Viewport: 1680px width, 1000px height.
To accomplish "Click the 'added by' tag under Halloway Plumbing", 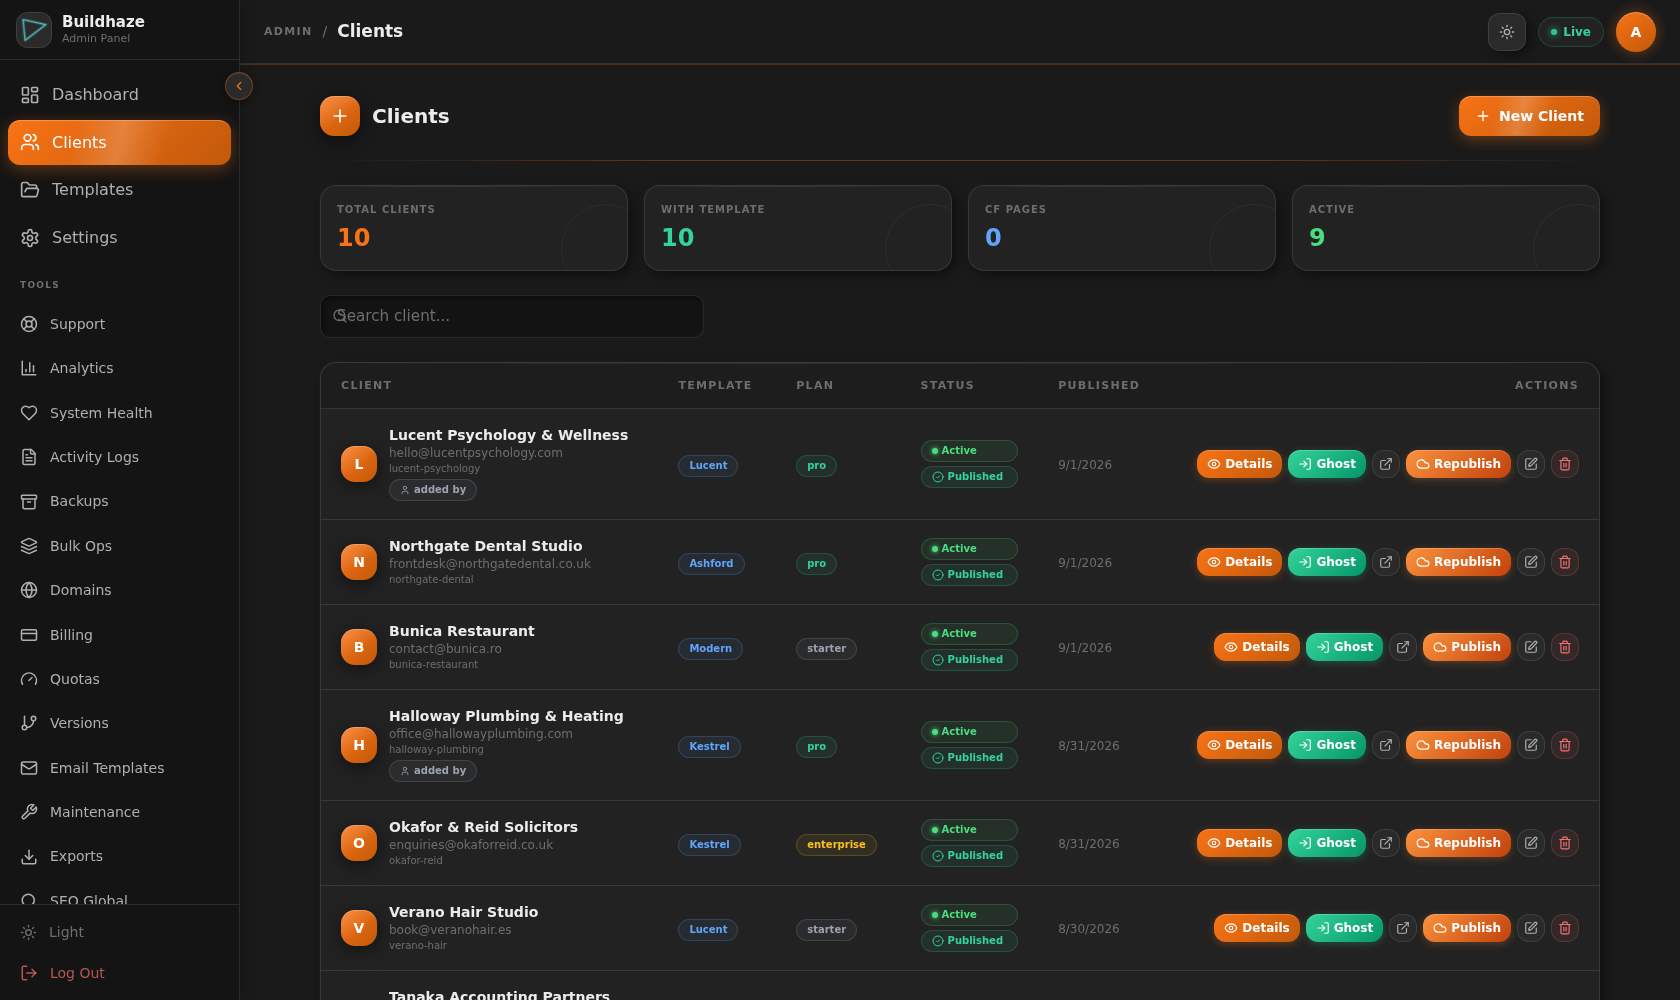I will click(433, 771).
